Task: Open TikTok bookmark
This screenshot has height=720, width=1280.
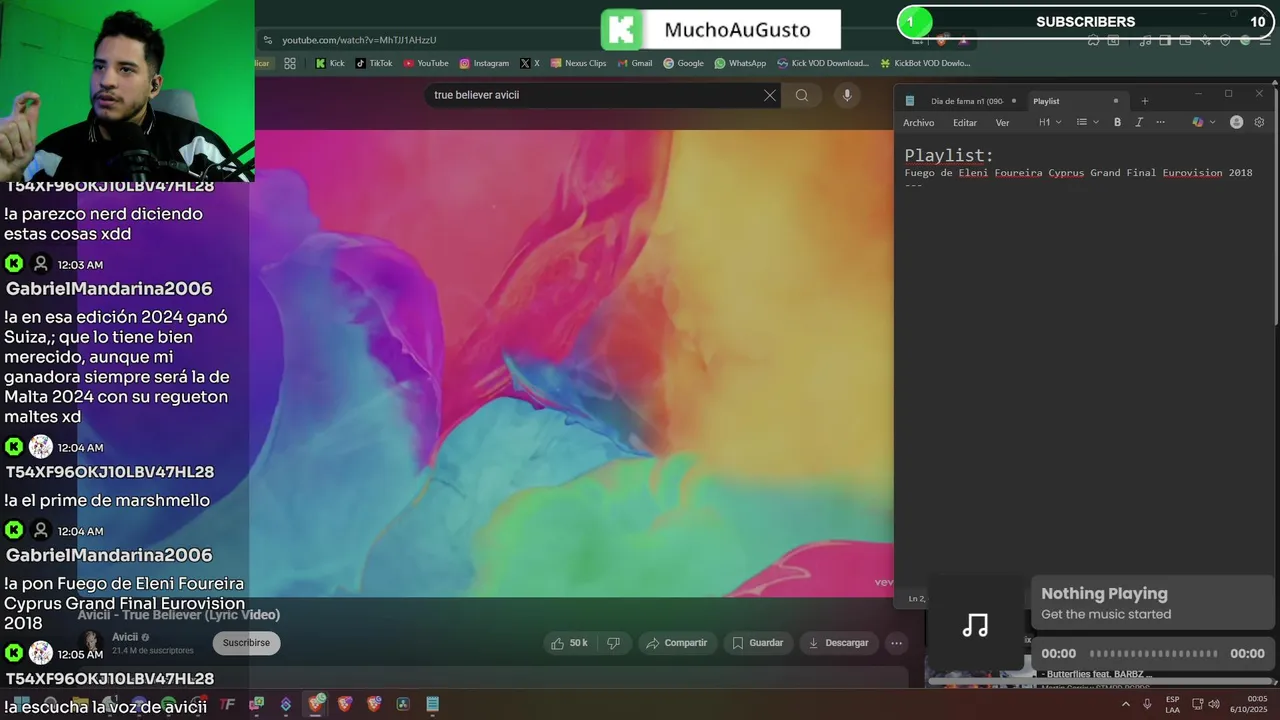Action: 374,63
